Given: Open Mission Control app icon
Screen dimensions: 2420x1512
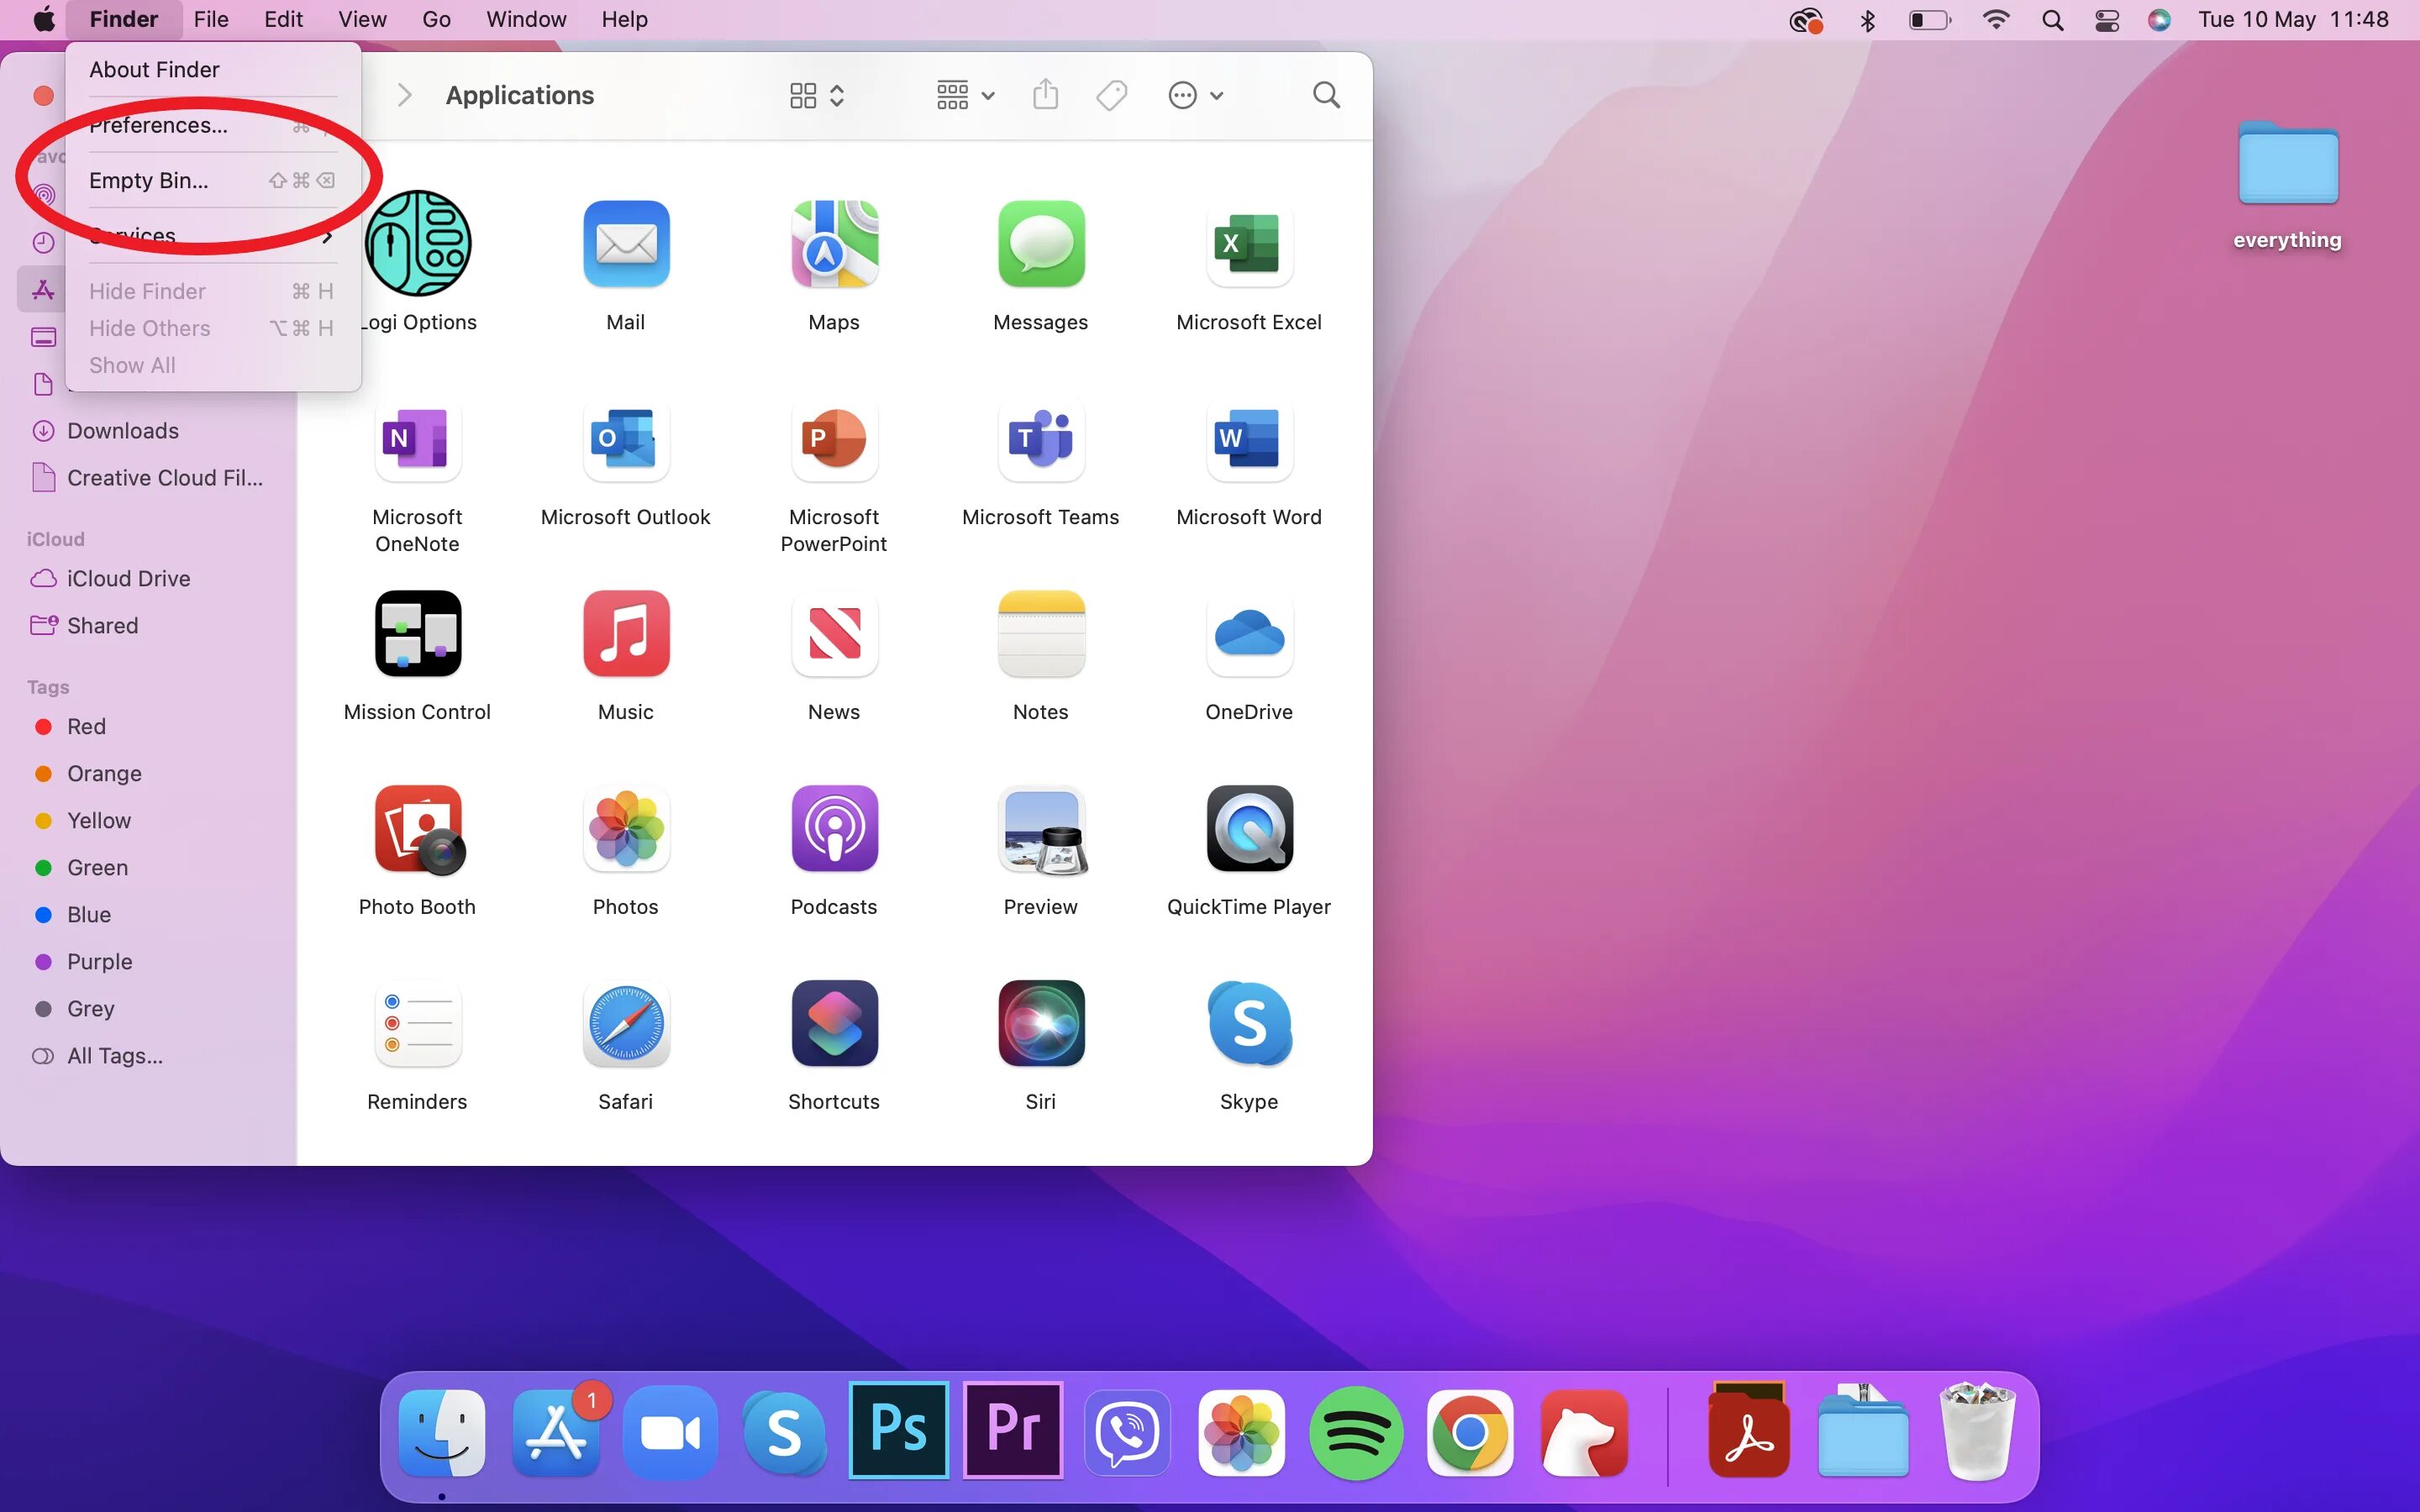Looking at the screenshot, I should pos(418,634).
